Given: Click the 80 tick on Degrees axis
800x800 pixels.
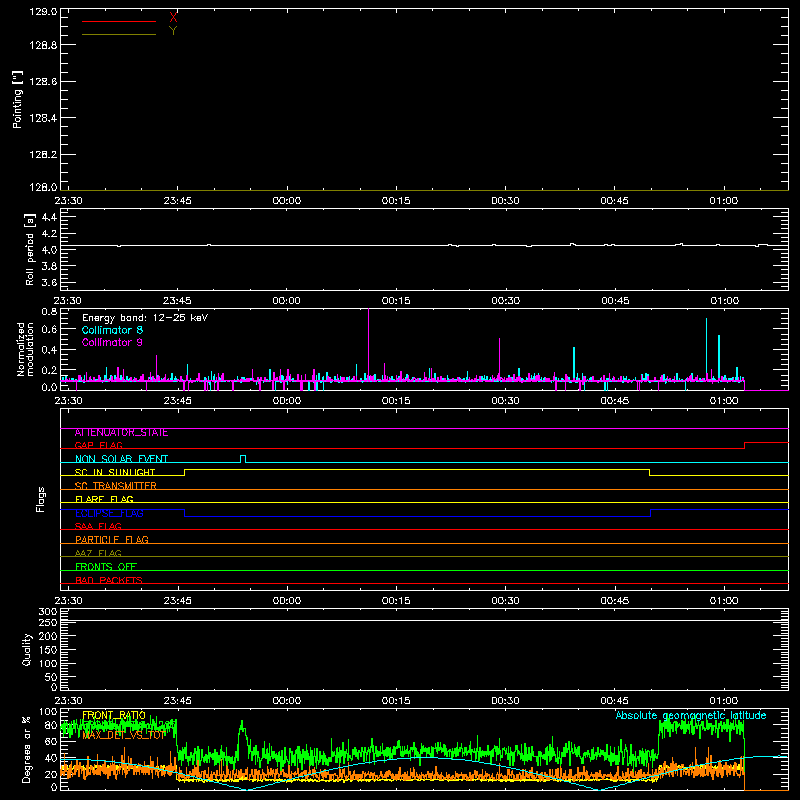Looking at the screenshot, I should [x=51, y=725].
